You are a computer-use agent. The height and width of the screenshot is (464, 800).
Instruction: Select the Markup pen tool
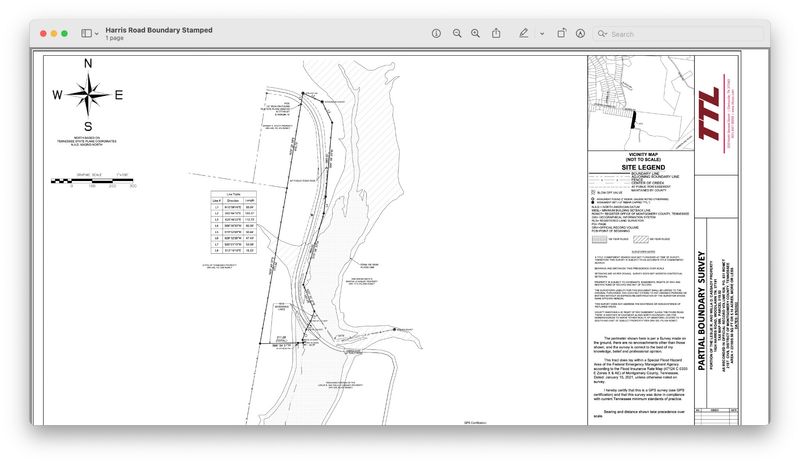tap(523, 33)
